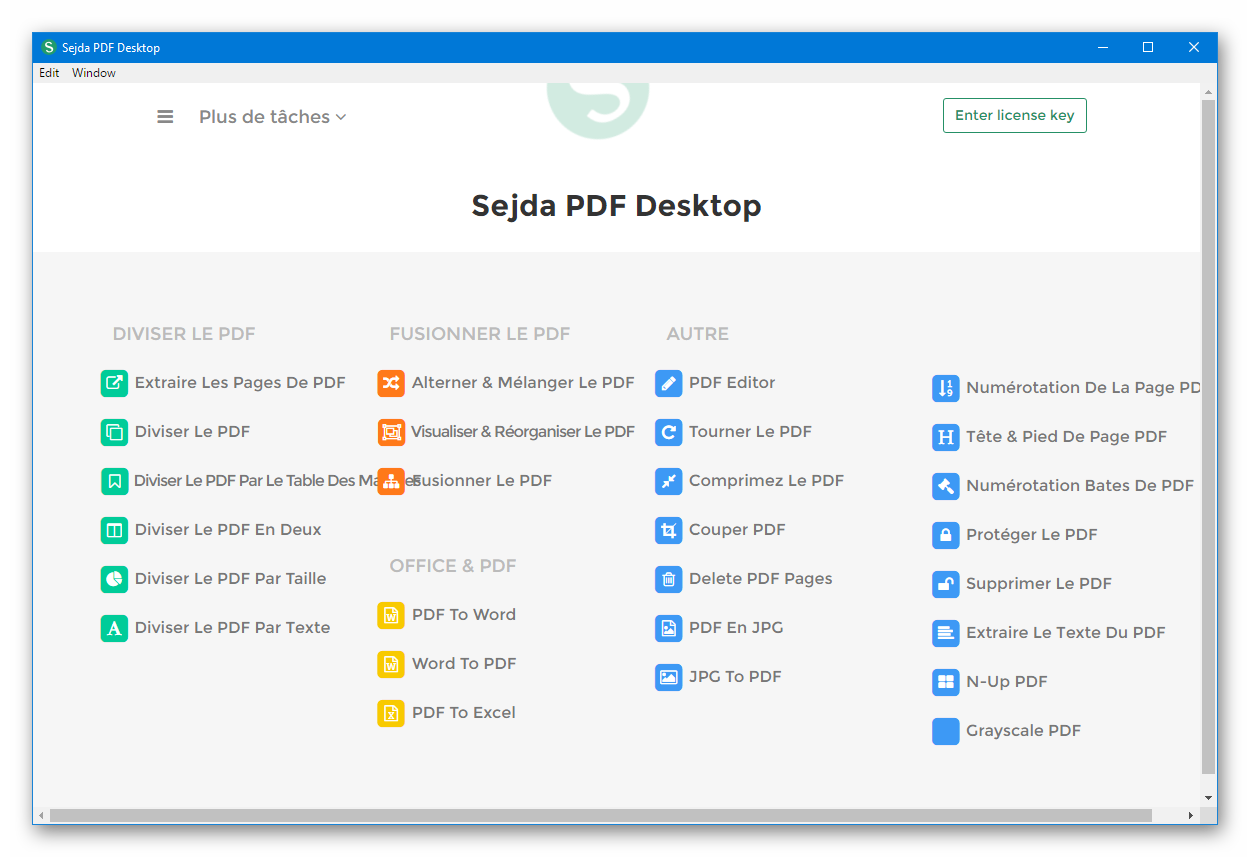1250x857 pixels.
Task: Click the vertical scrollbar up arrow
Action: (1208, 92)
